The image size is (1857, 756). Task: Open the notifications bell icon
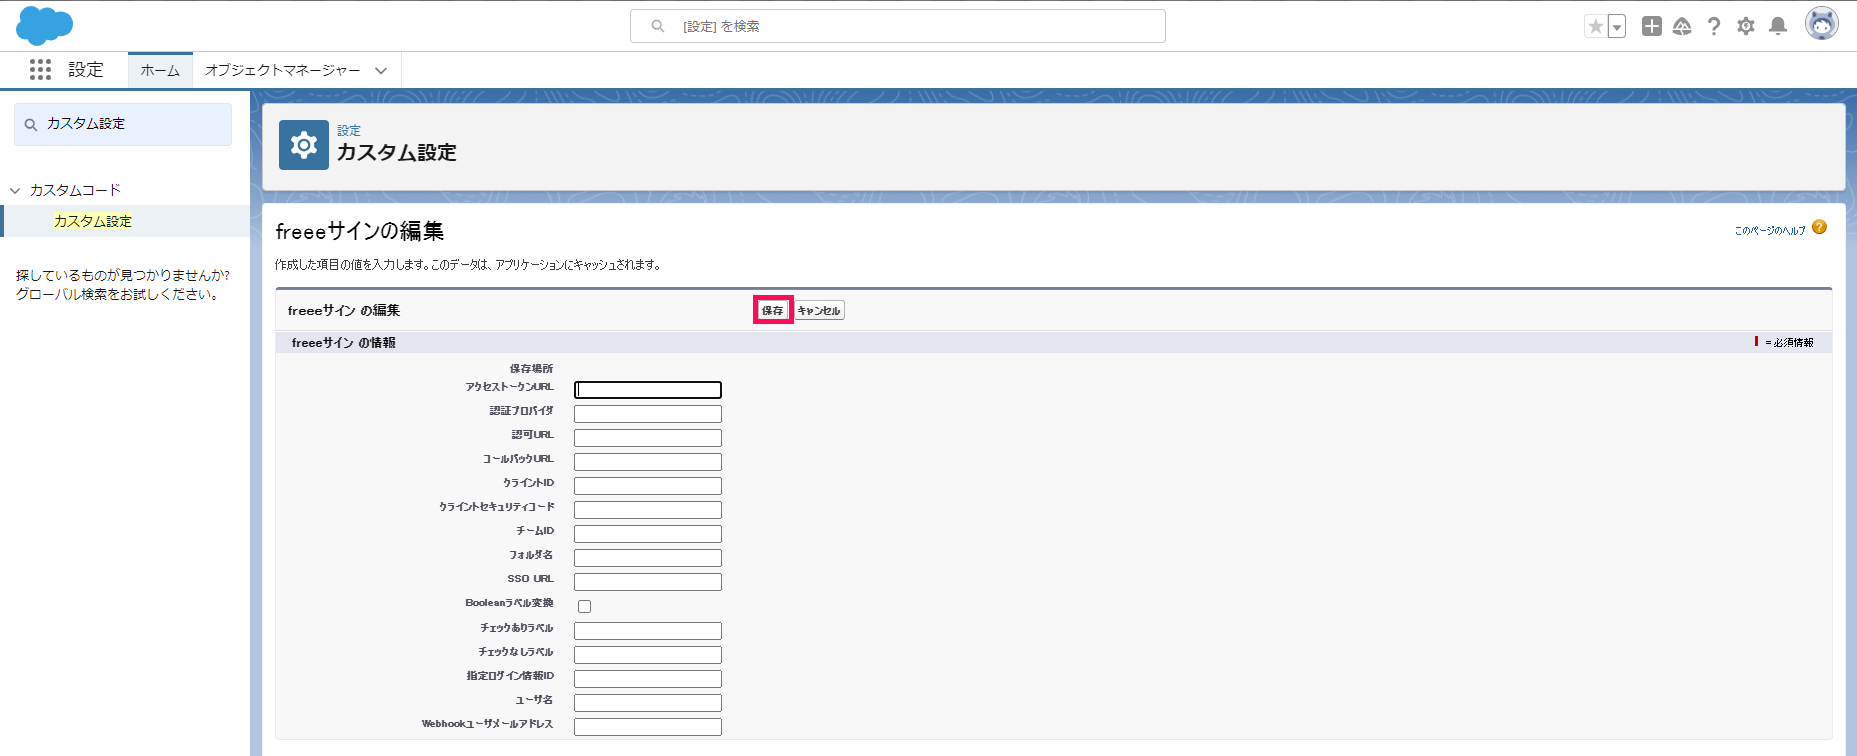[x=1778, y=26]
